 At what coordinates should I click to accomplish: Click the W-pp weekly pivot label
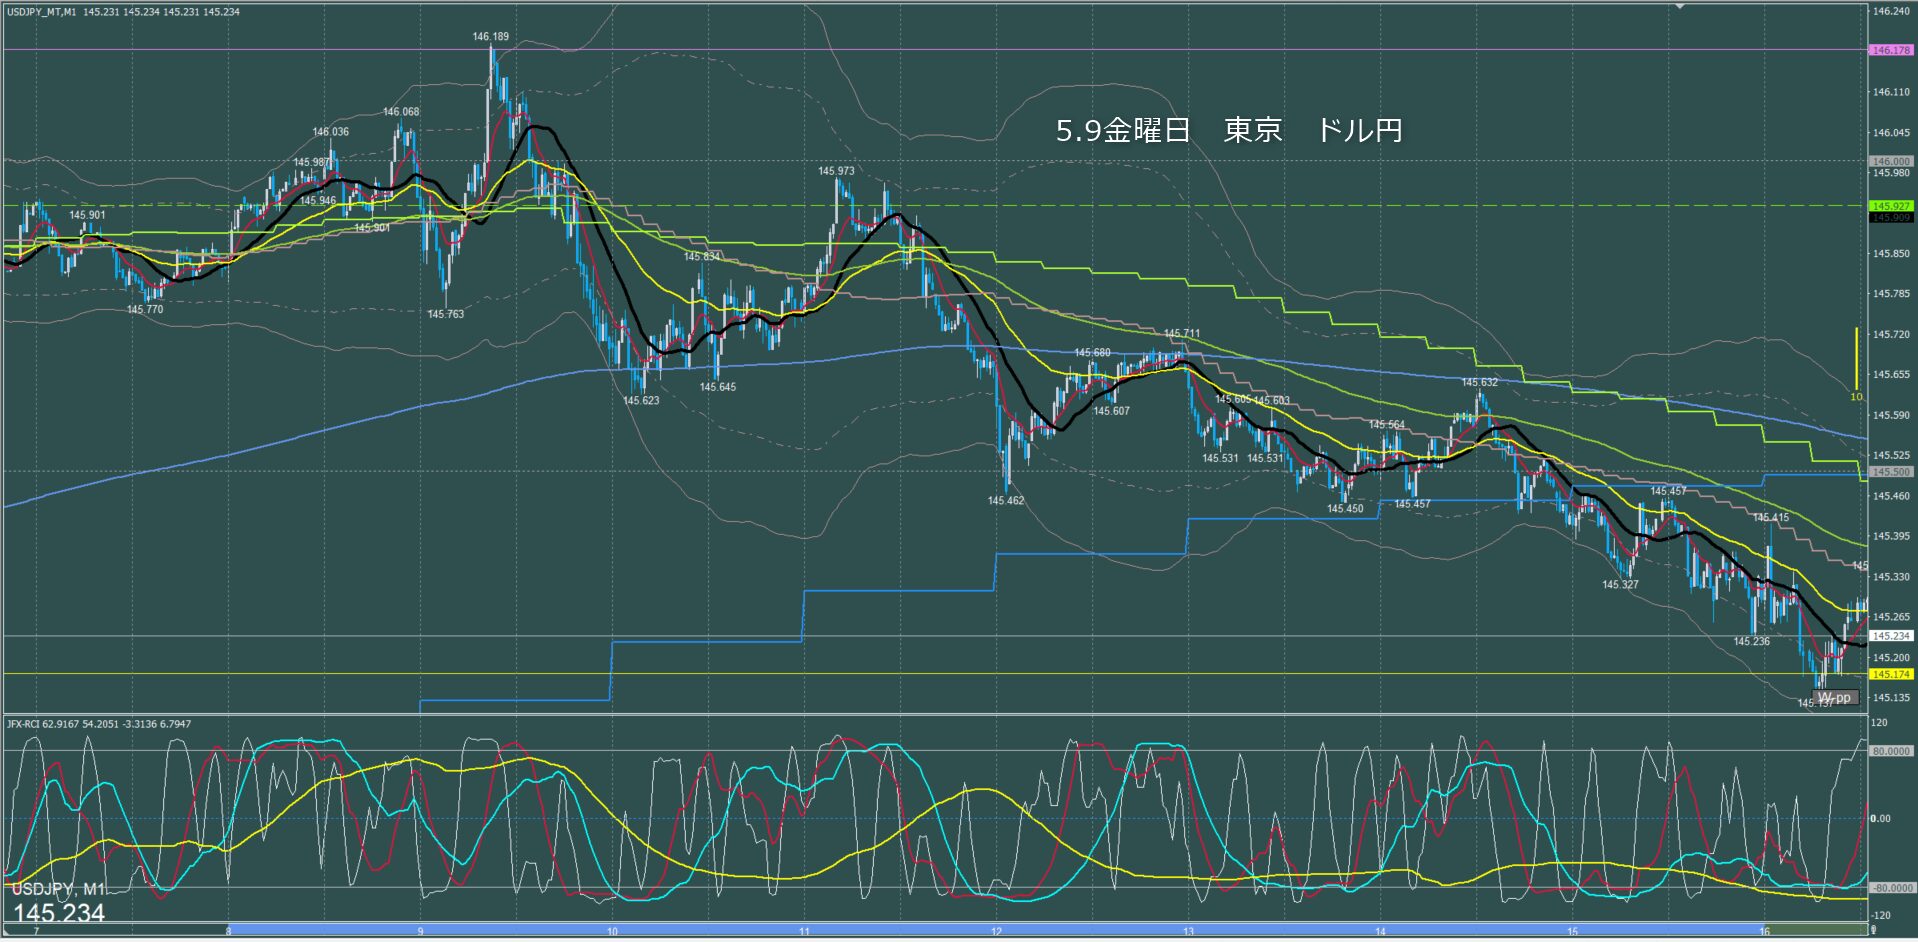point(1834,697)
